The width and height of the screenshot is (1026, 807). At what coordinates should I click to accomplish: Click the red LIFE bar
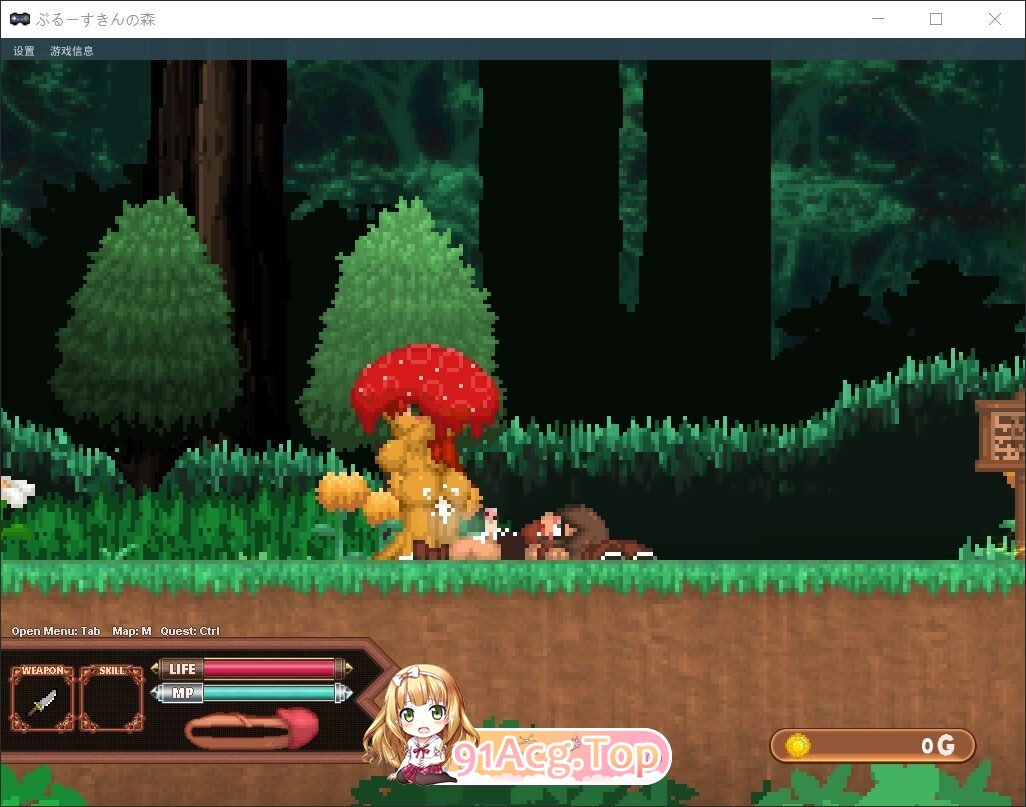[269, 668]
